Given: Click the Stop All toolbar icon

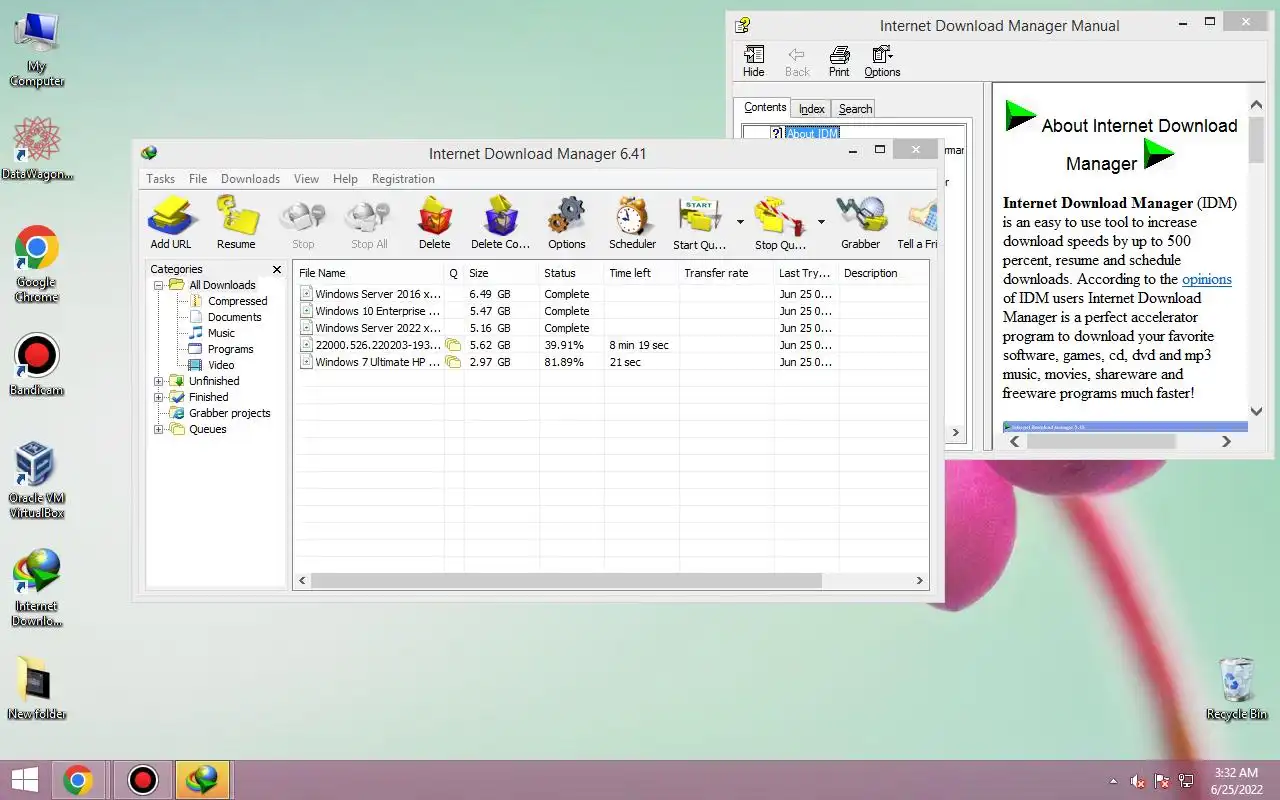Looking at the screenshot, I should point(369,222).
